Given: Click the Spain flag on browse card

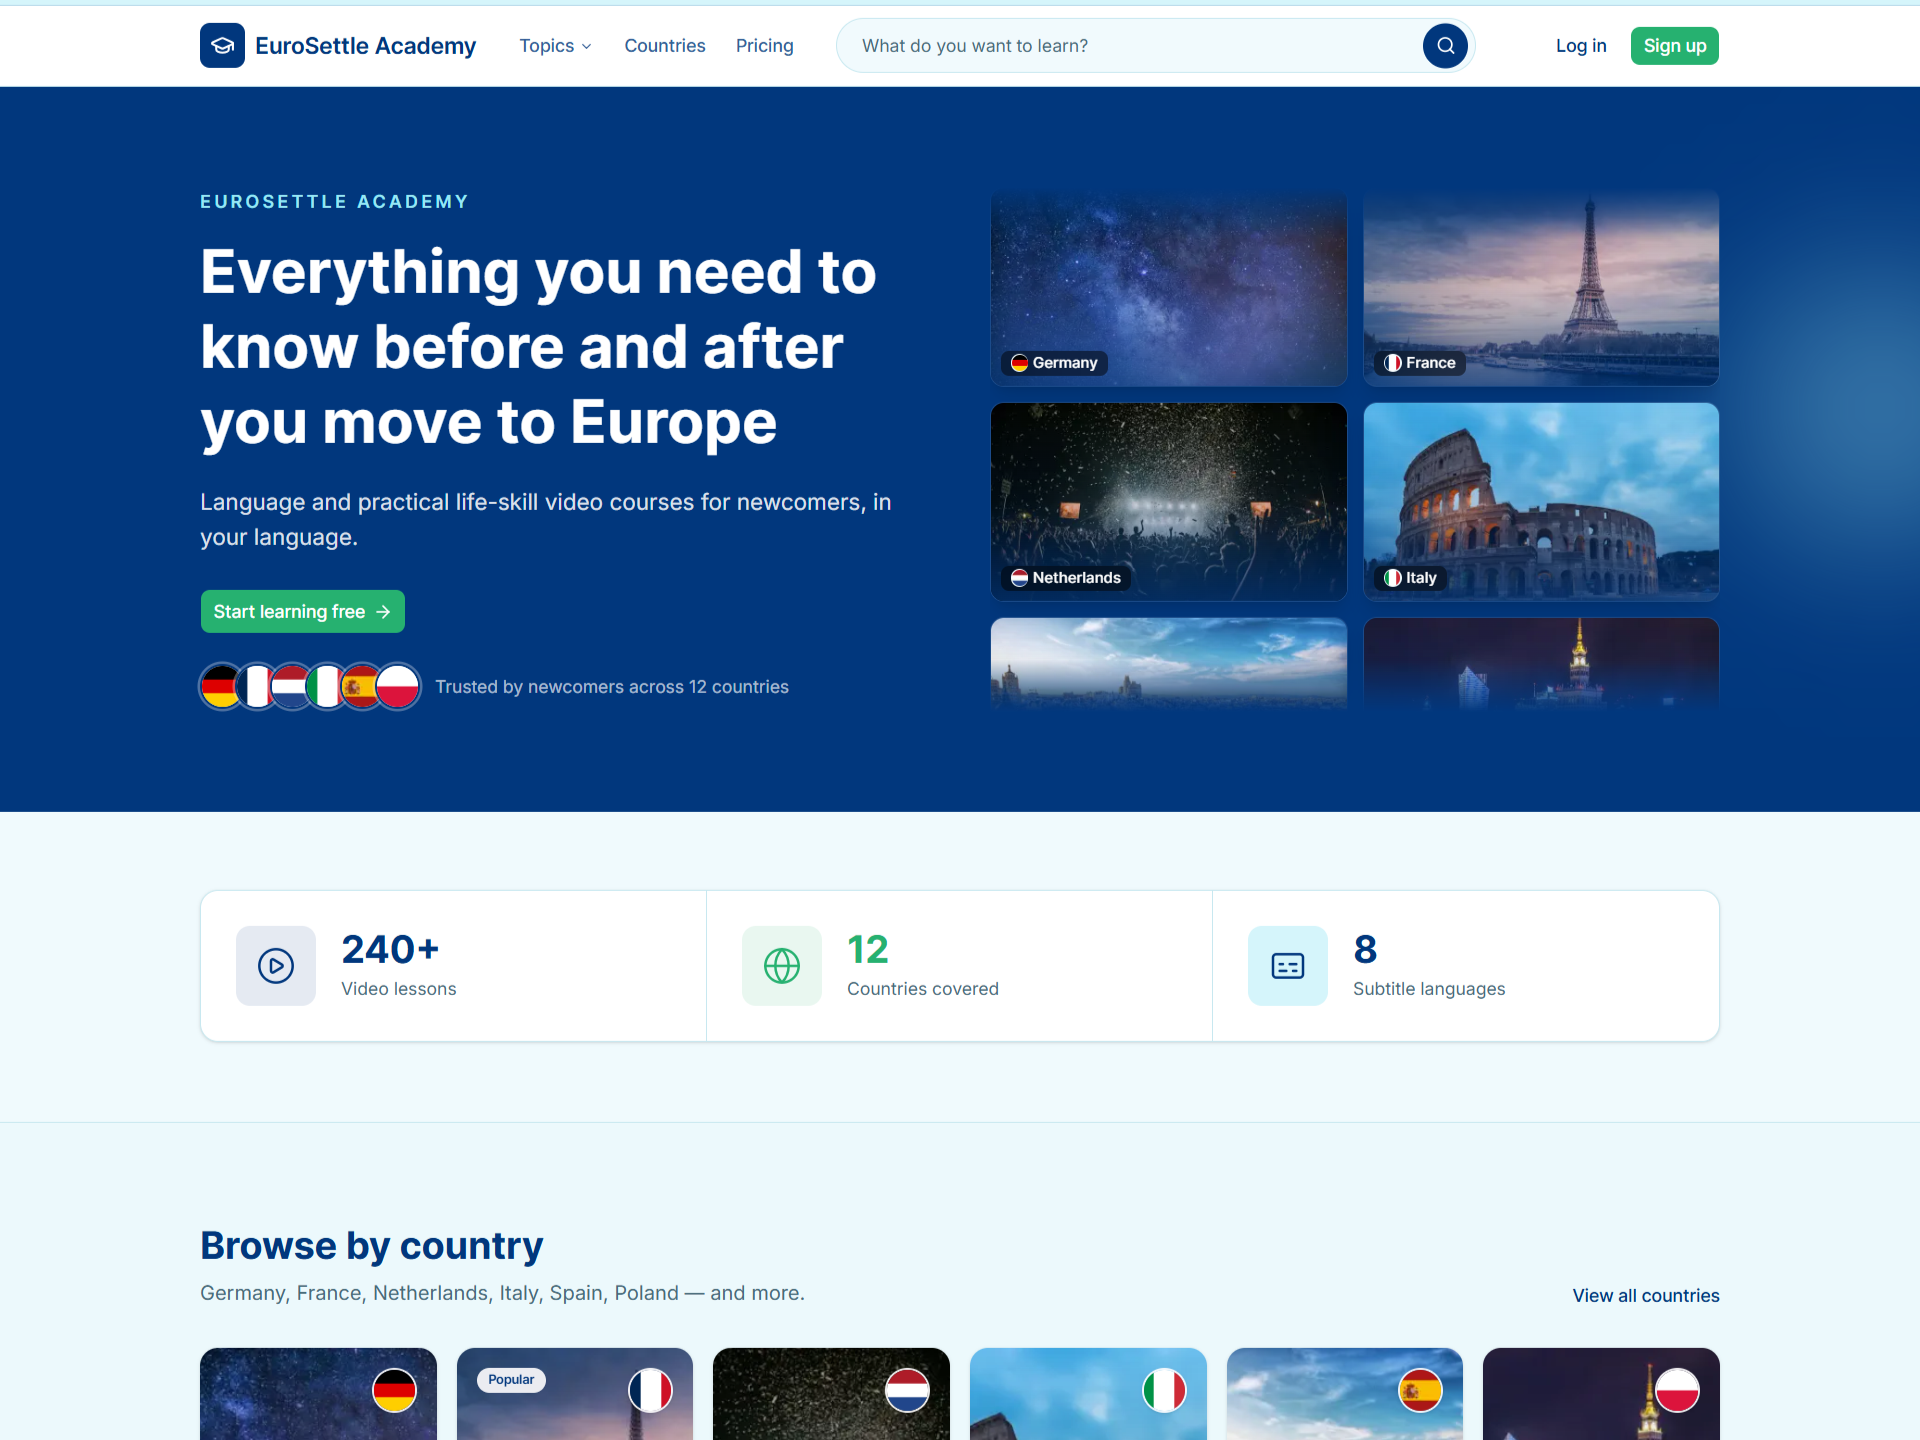Looking at the screenshot, I should [x=1420, y=1390].
